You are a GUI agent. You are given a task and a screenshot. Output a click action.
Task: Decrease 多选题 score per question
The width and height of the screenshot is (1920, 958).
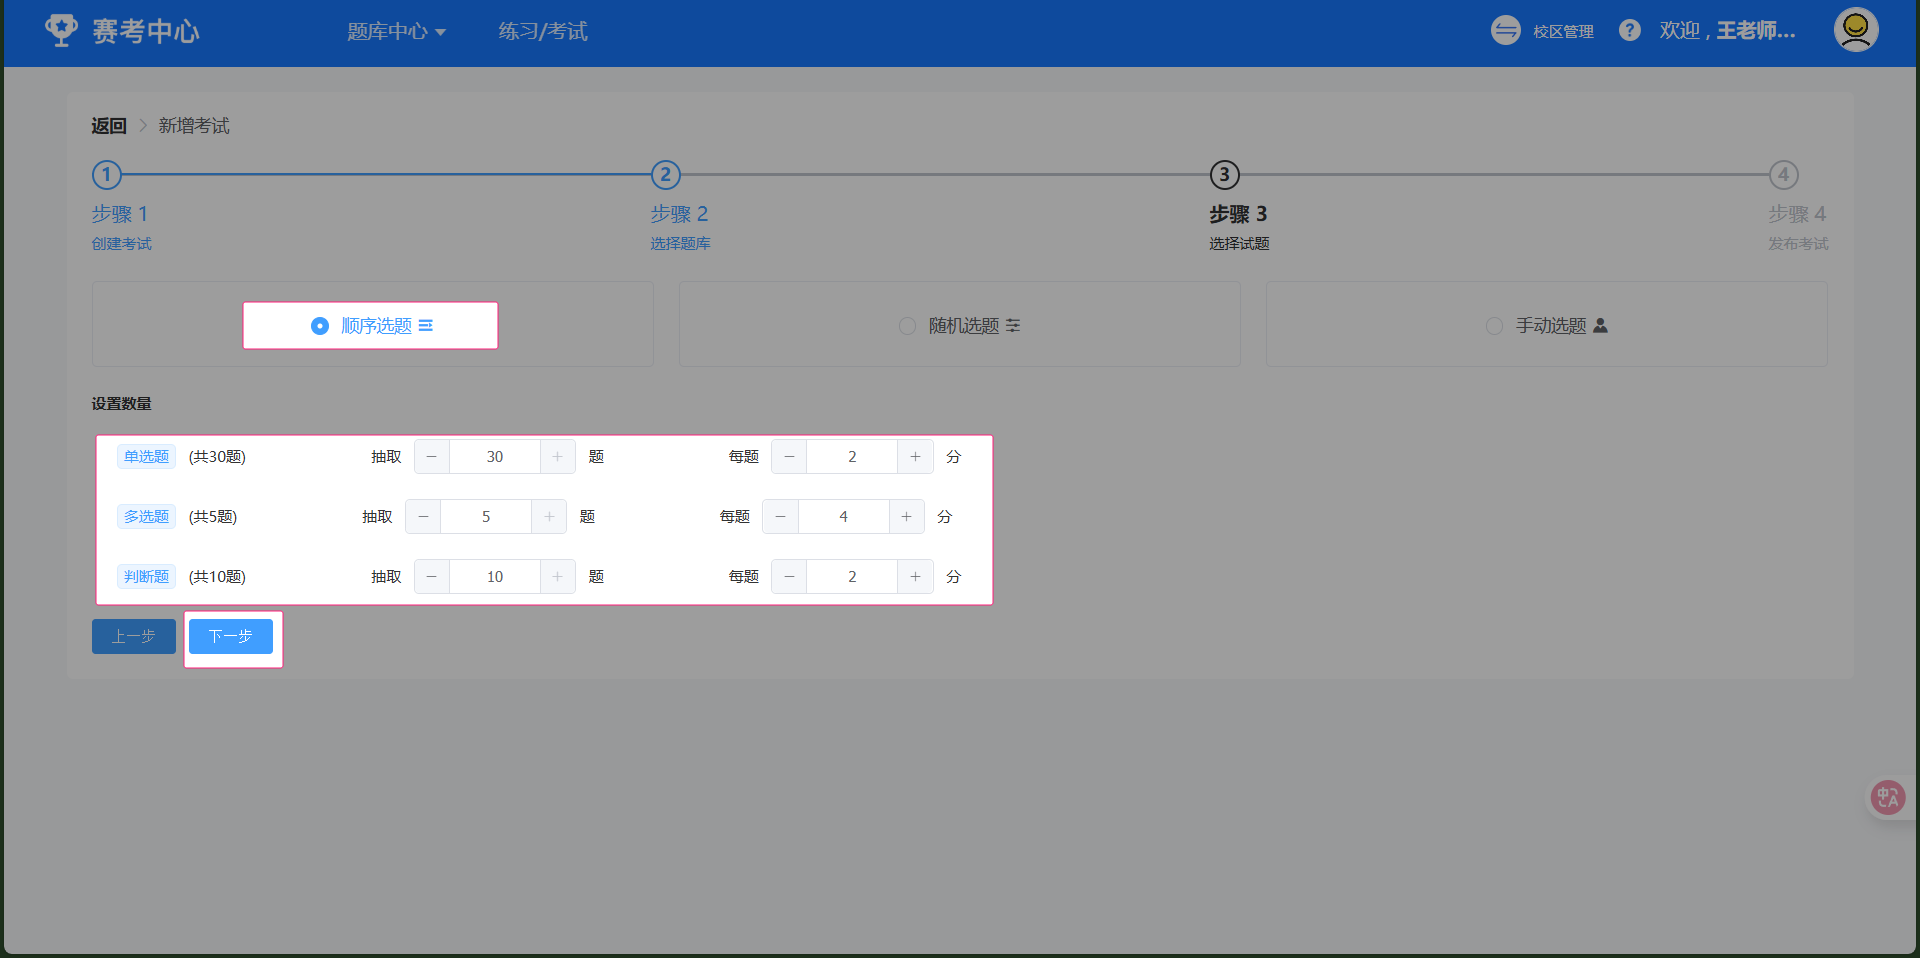click(x=780, y=517)
